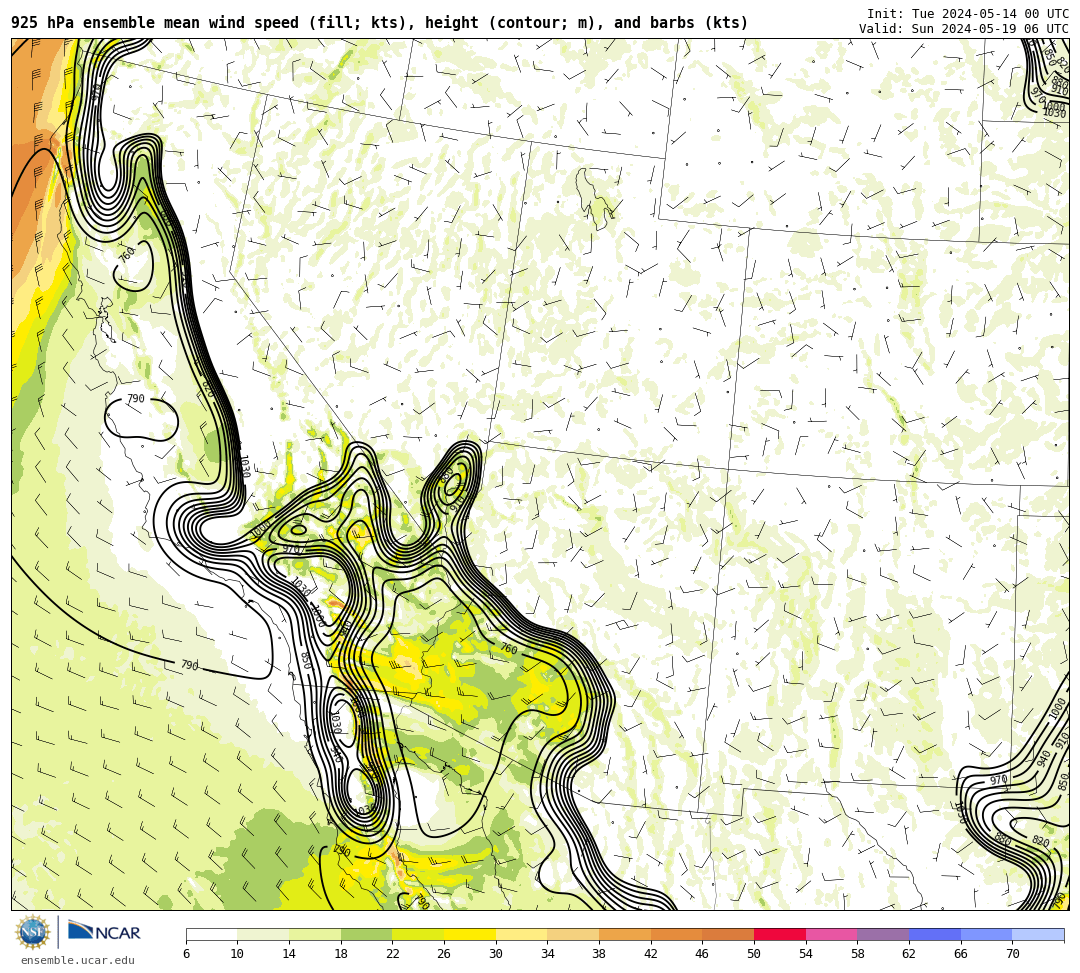
Task: Click the NCAR logo
Action: [x=104, y=932]
